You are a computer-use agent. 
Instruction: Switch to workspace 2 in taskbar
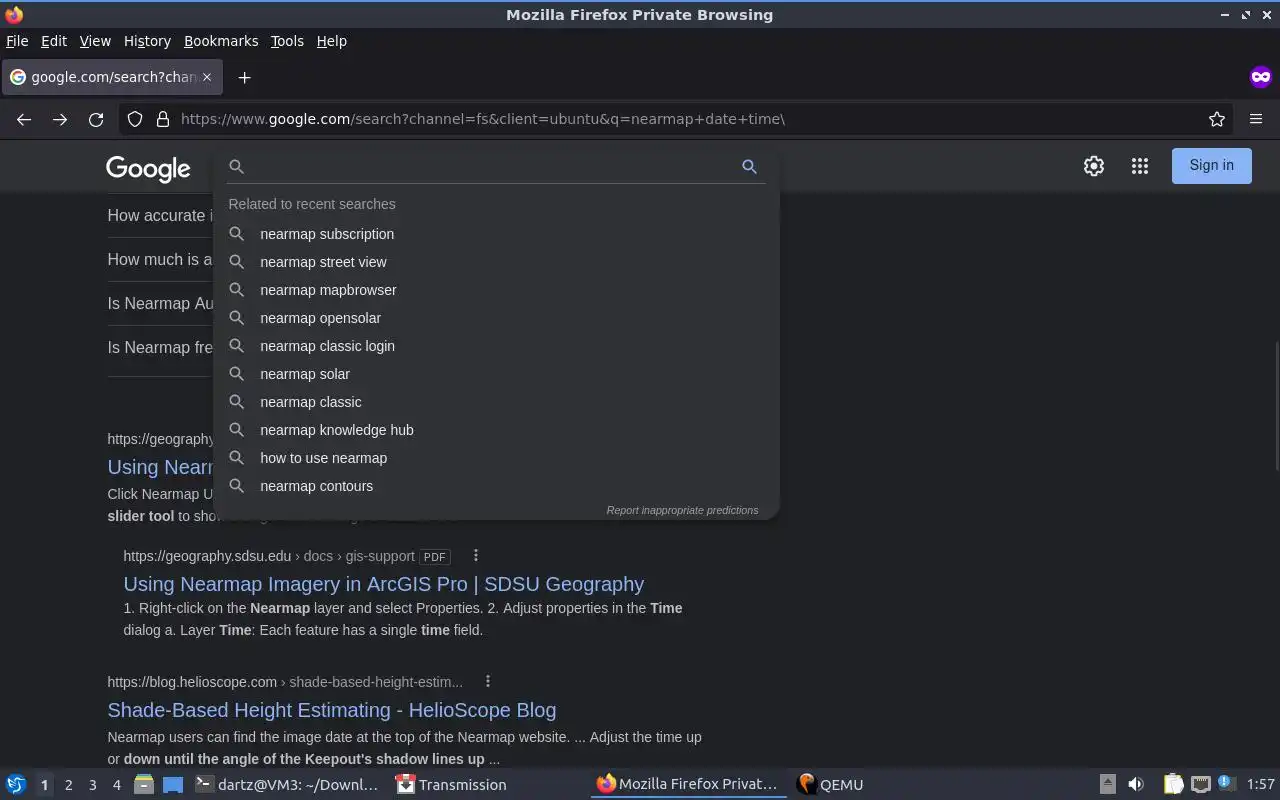coord(68,785)
